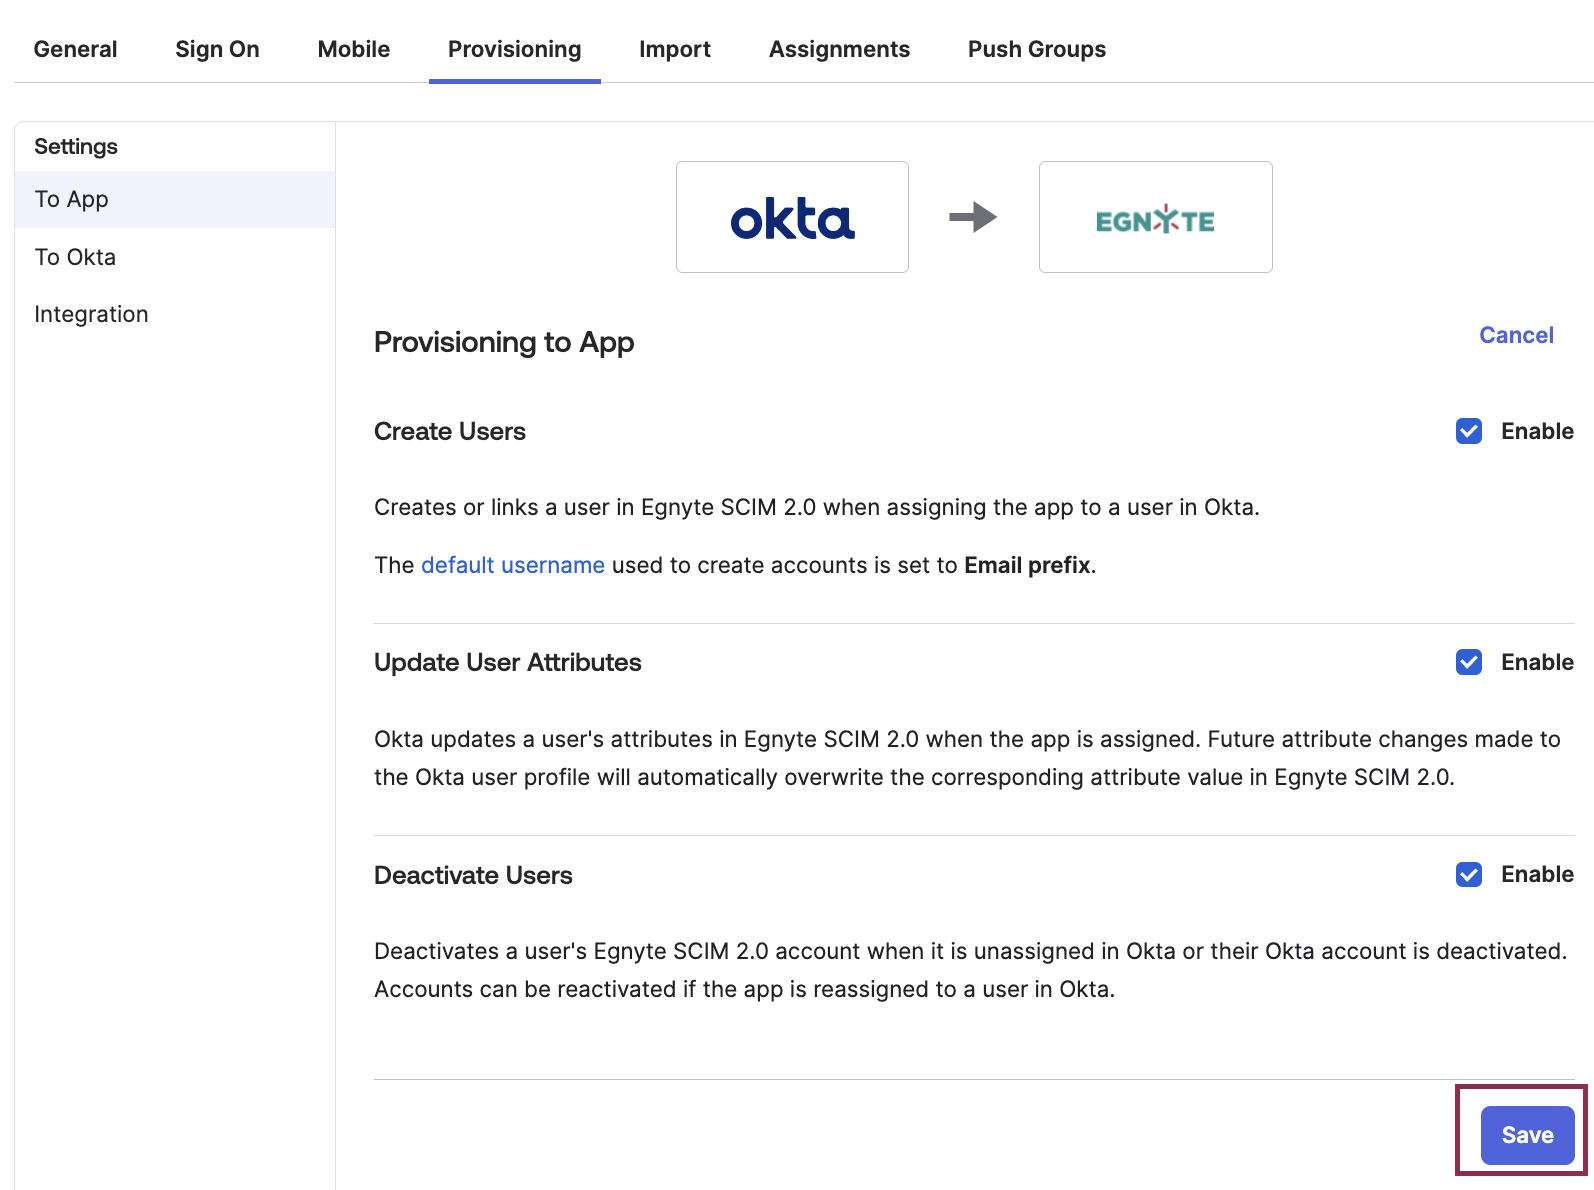Click the Deactivate Users section title
Image resolution: width=1594 pixels, height=1190 pixels.
click(473, 875)
